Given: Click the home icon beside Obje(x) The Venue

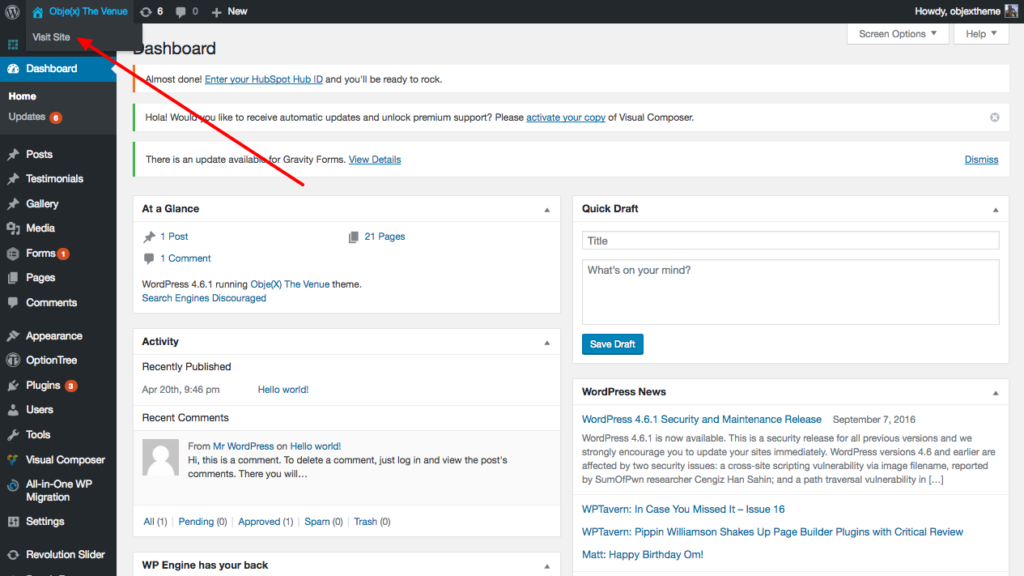Looking at the screenshot, I should click(38, 12).
